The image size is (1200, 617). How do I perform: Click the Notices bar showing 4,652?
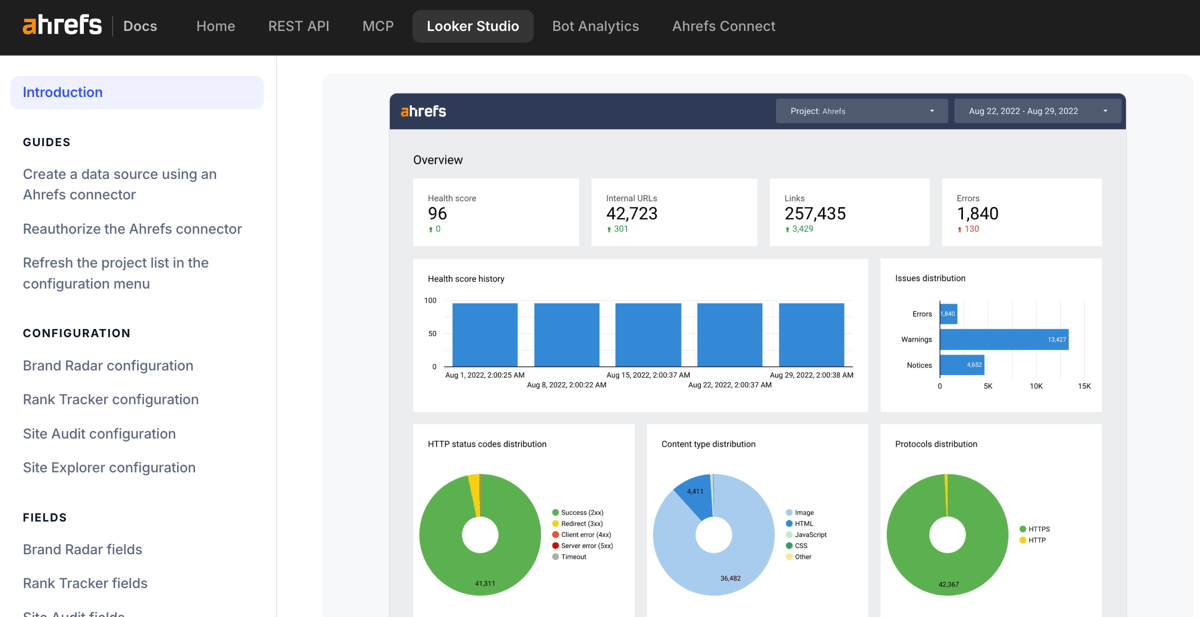click(x=962, y=365)
